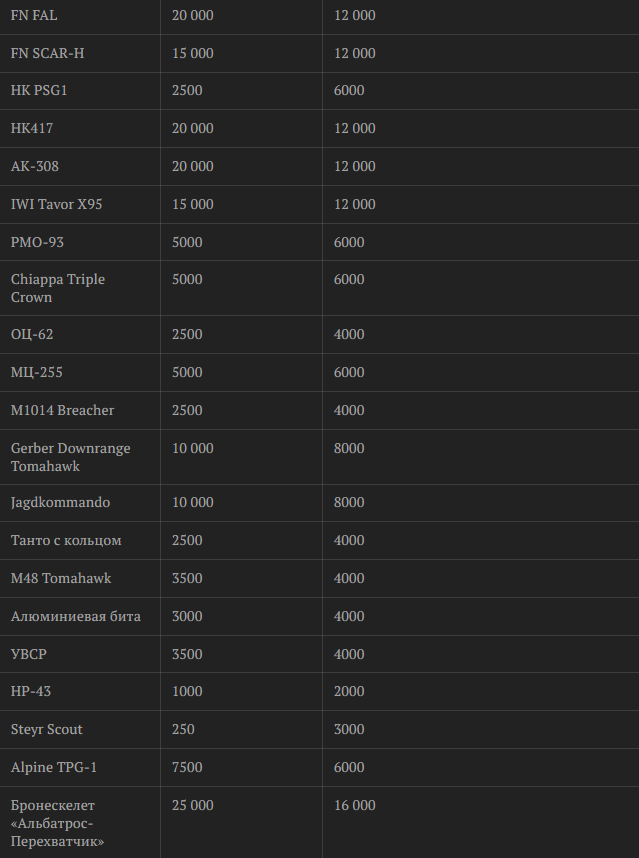Select the Alpine TPG-1 7500 value
Image resolution: width=639 pixels, height=858 pixels.
coord(187,767)
